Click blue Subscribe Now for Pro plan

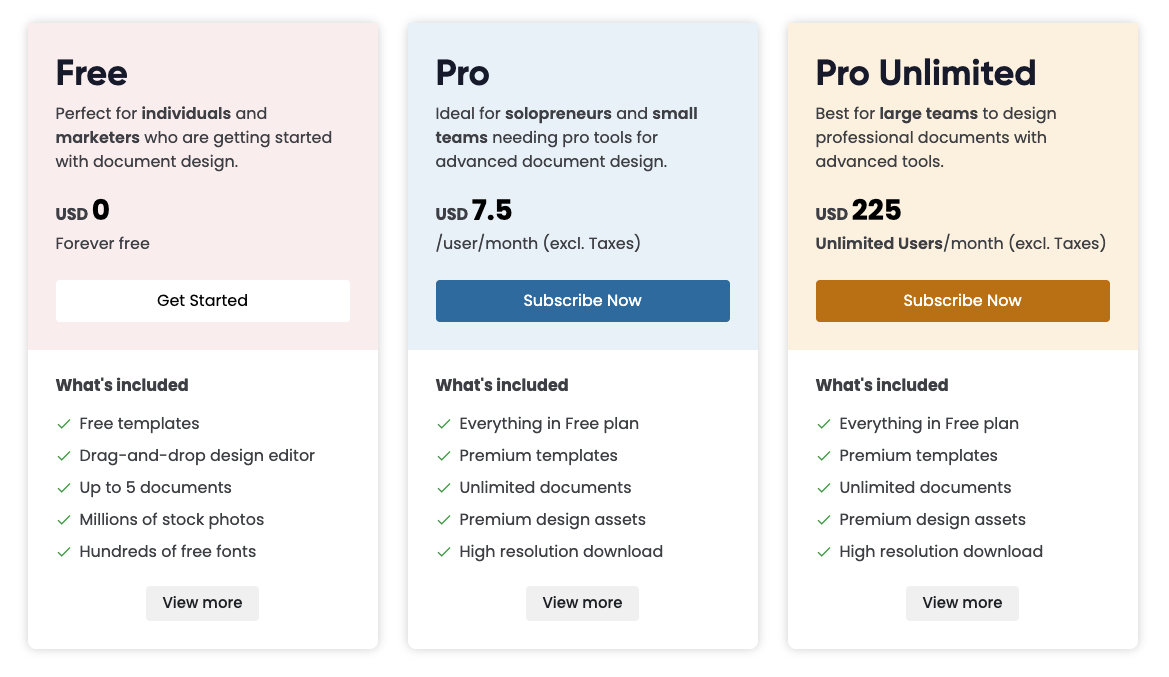[582, 301]
